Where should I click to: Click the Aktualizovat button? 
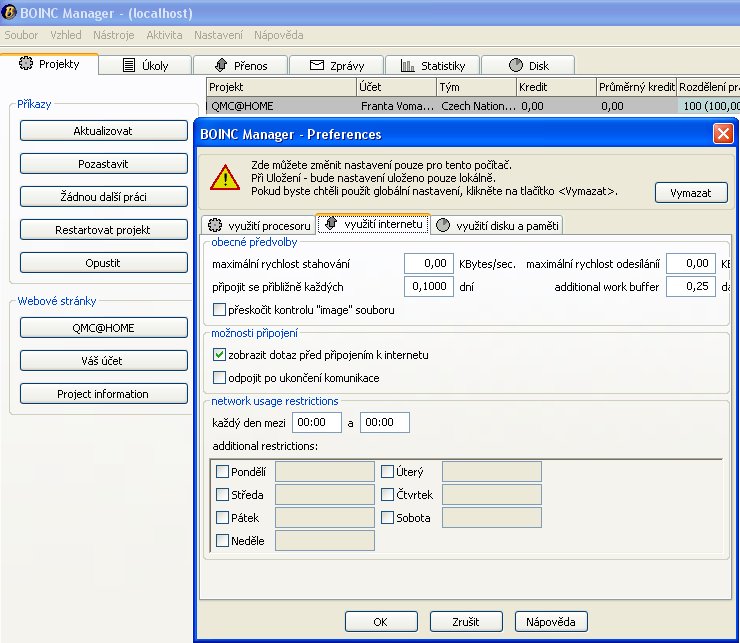click(x=103, y=131)
